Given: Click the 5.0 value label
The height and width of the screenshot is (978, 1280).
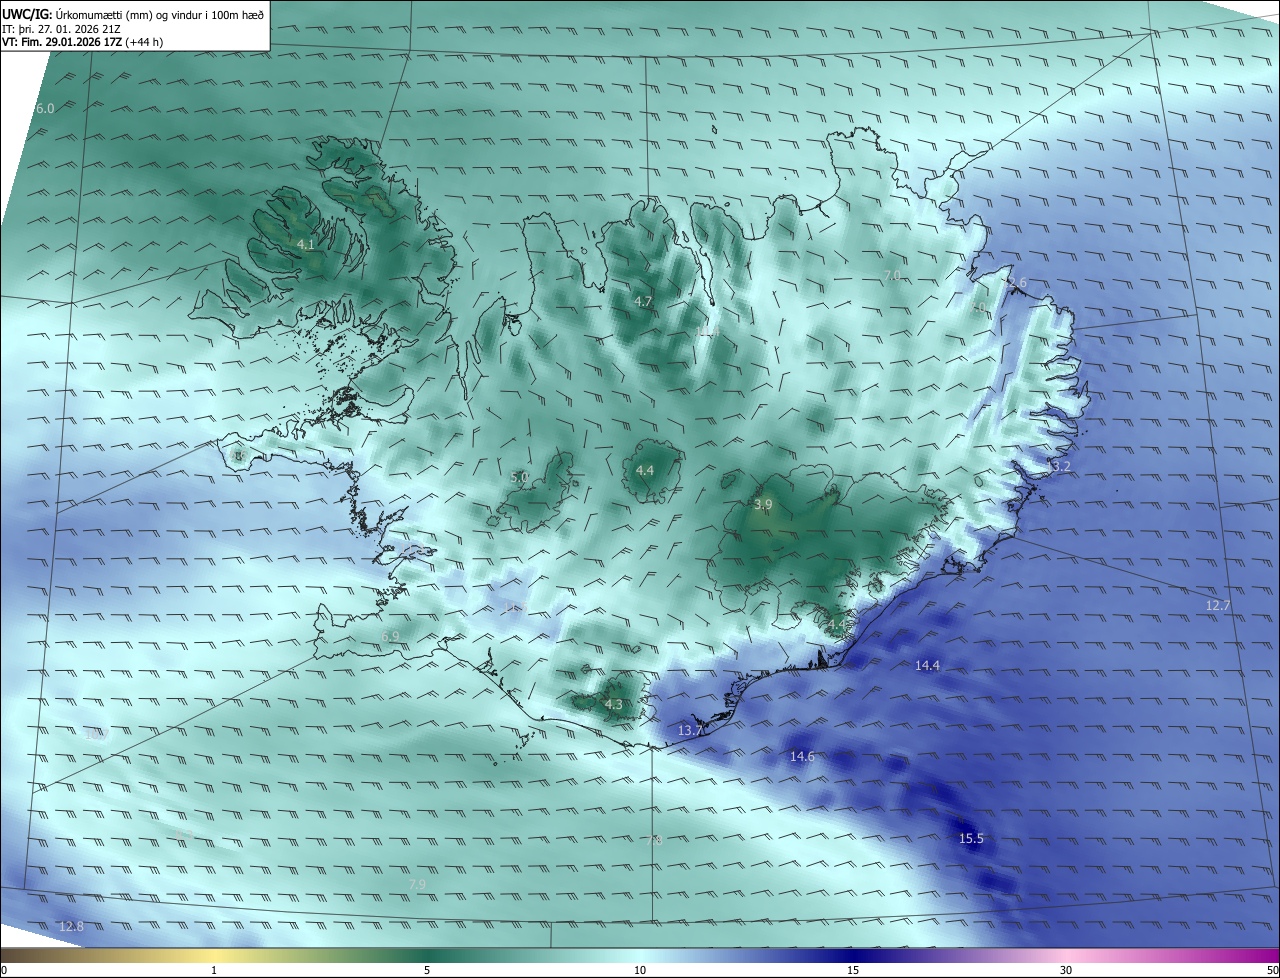Looking at the screenshot, I should [x=519, y=477].
